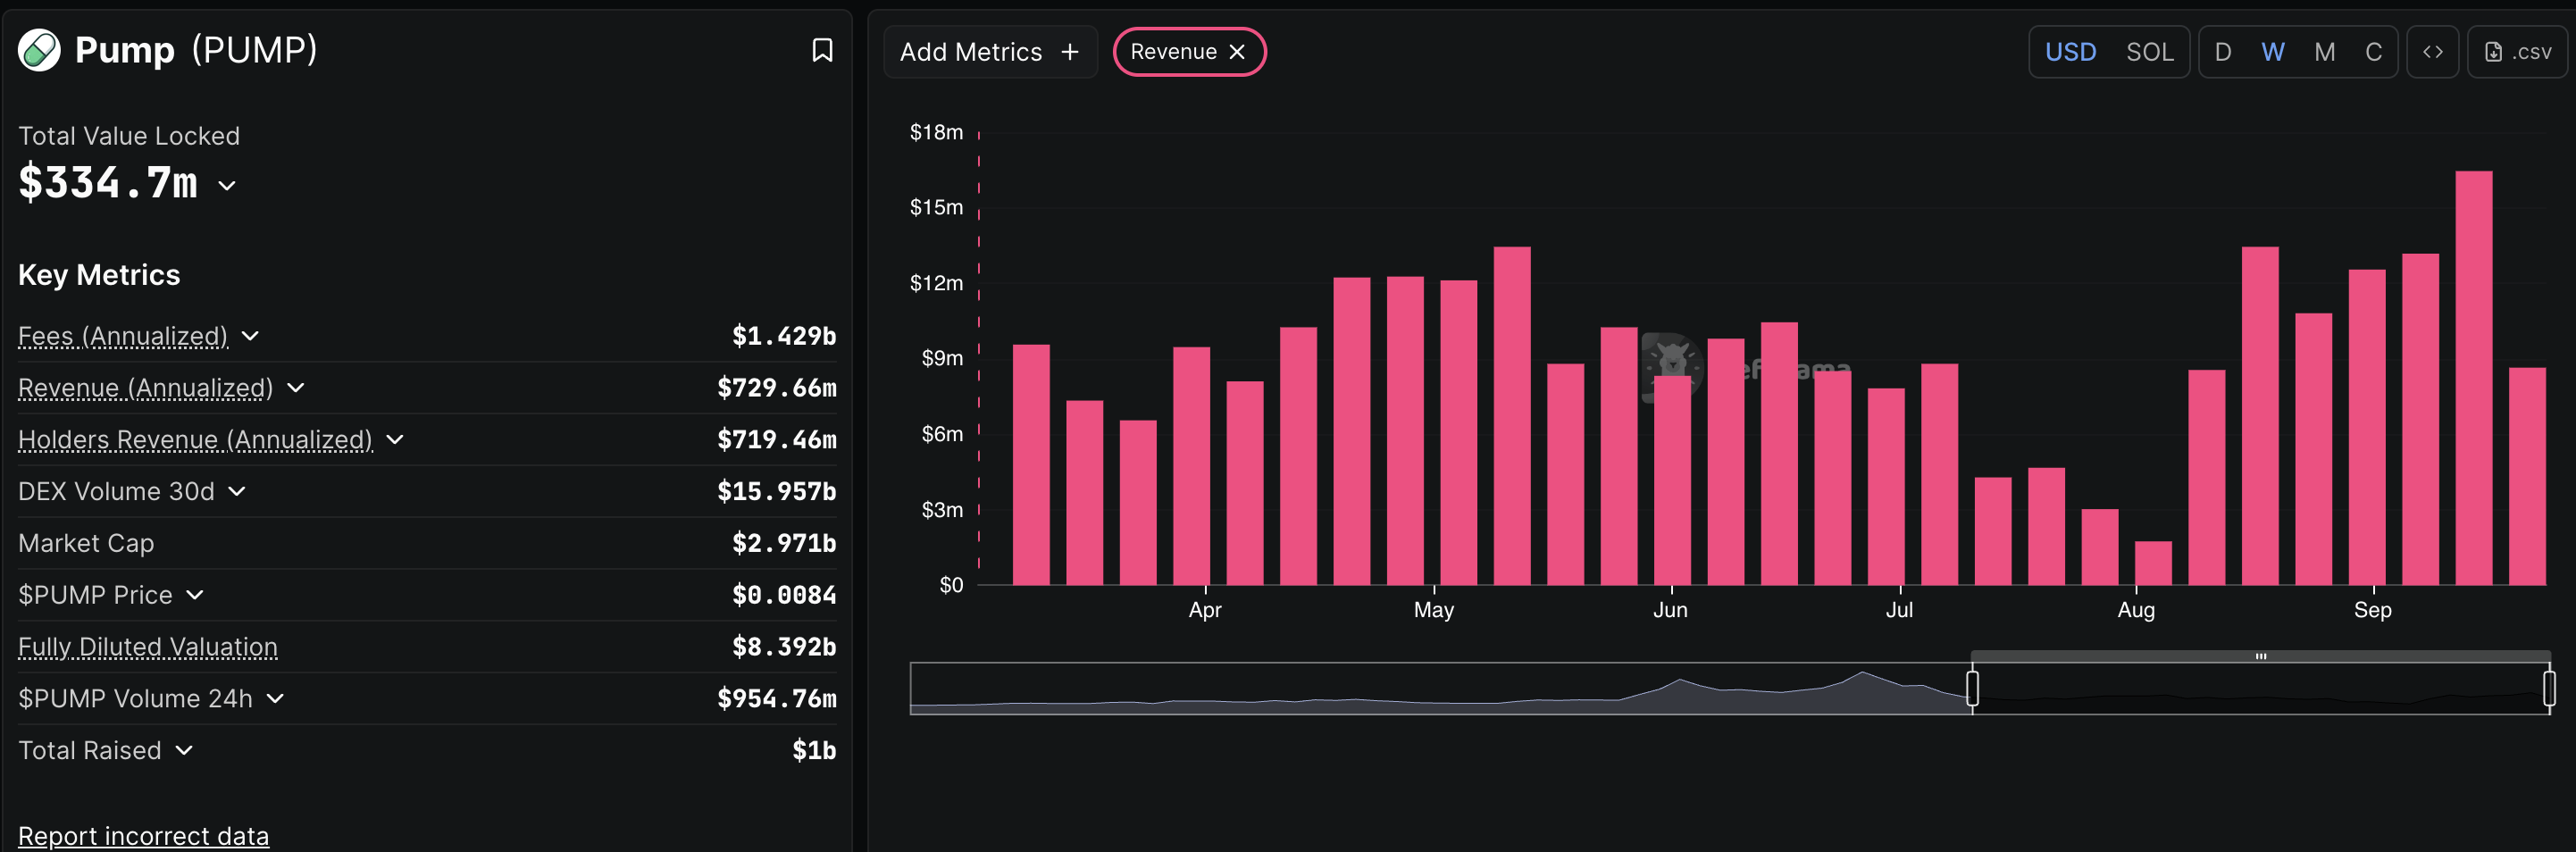Click the Fully Diluted Valuation label
This screenshot has width=2576, height=852.
point(148,647)
